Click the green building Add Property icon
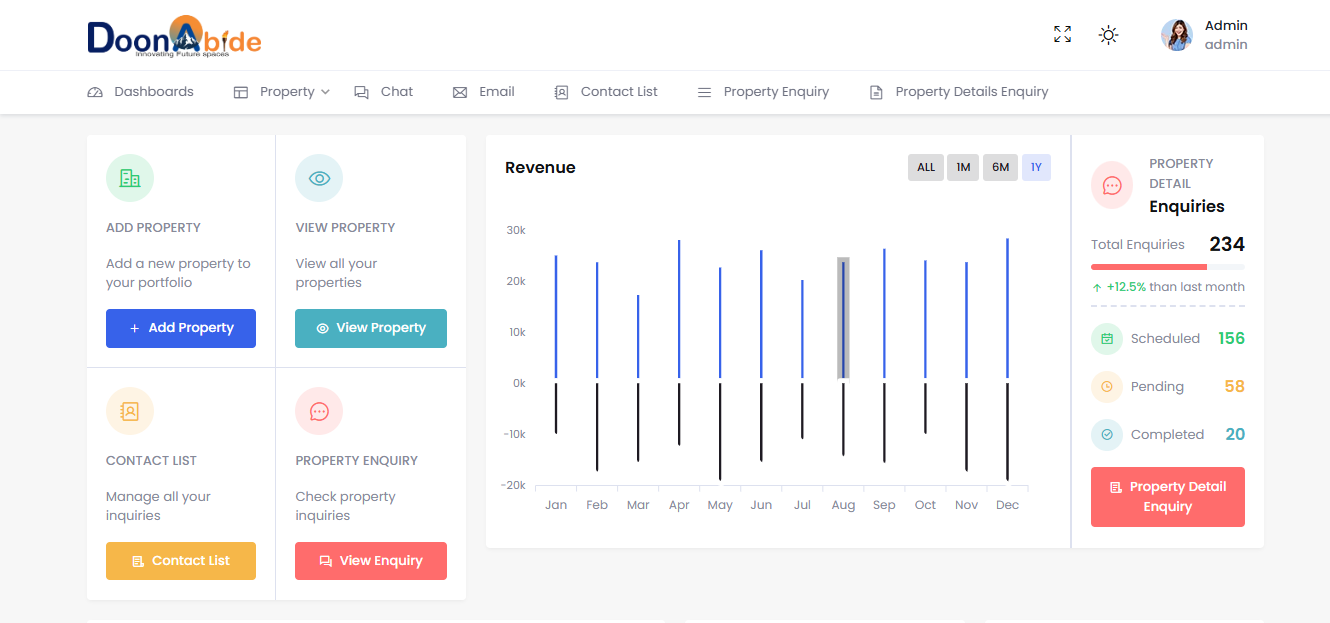Screen dimensions: 1330x623 pyautogui.click(x=130, y=179)
